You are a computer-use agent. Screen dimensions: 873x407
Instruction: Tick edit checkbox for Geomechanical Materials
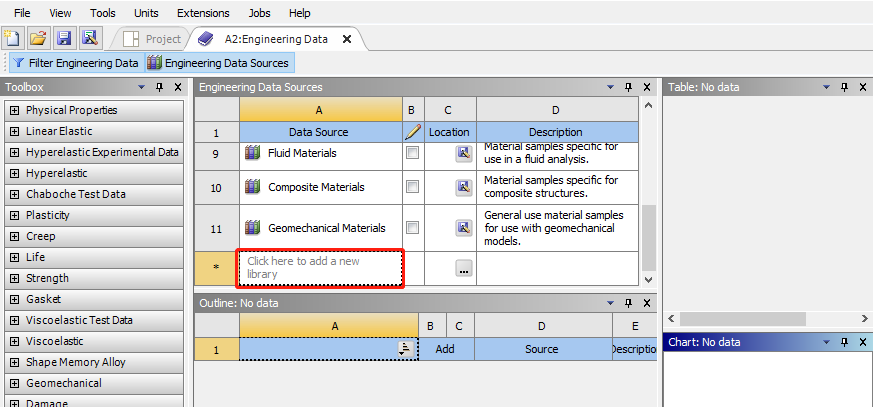point(412,228)
